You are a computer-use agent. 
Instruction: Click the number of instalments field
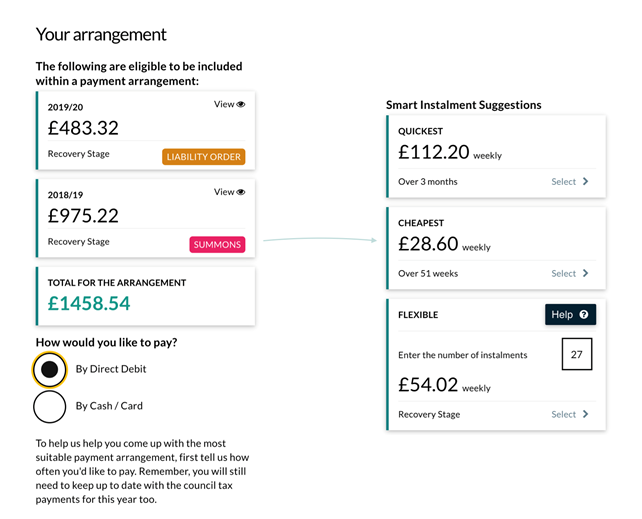coord(576,354)
